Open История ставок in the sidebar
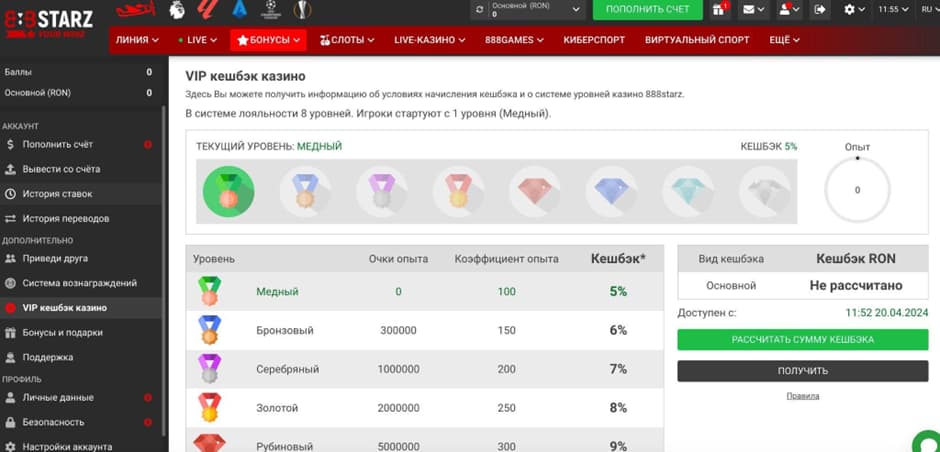Screen dimensions: 940x452 click(57, 194)
